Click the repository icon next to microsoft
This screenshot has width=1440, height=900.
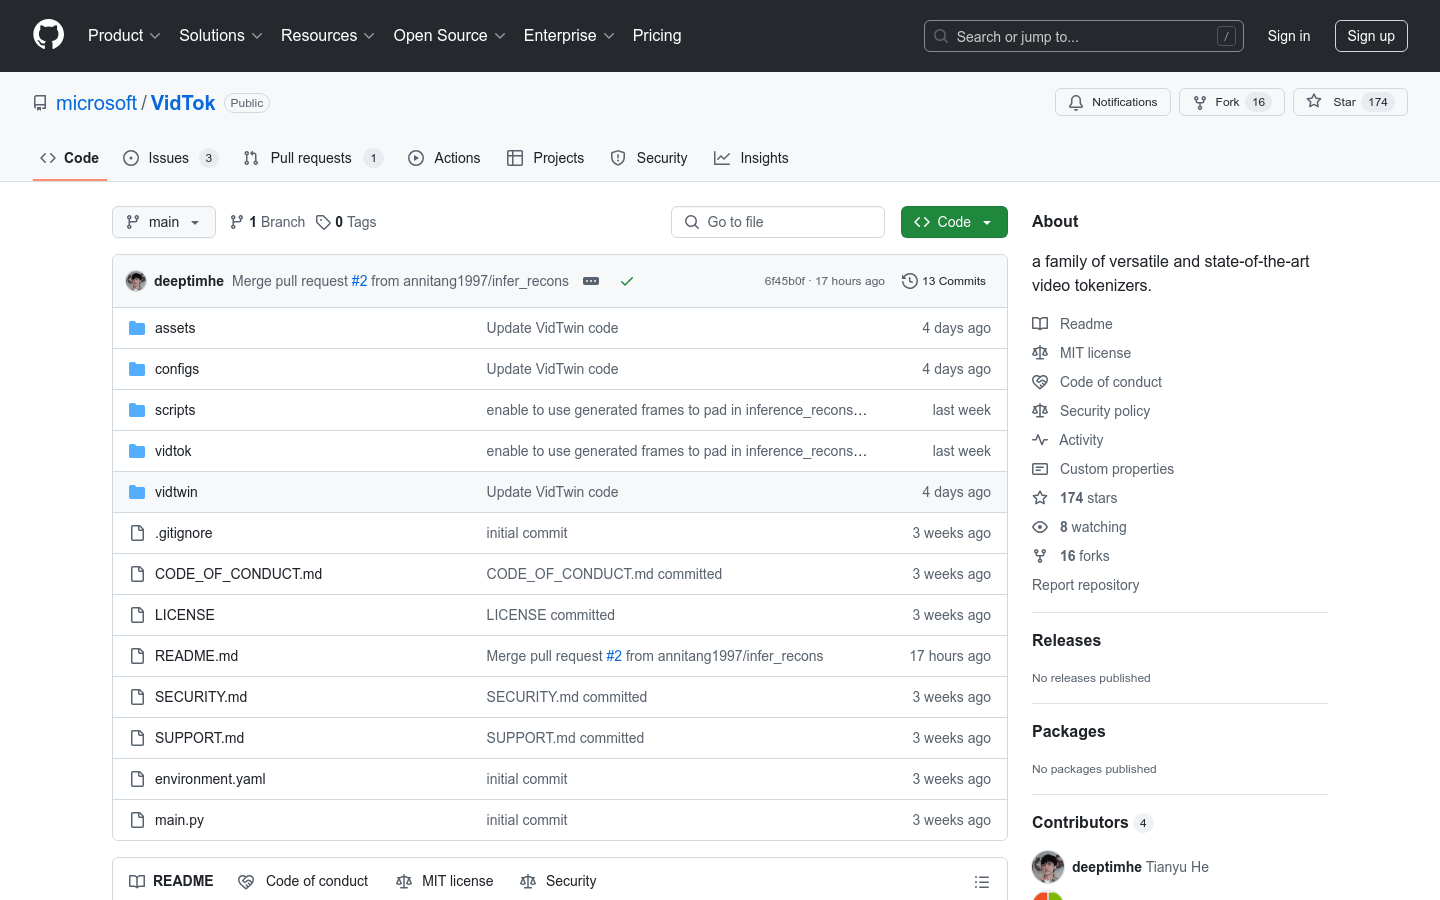[40, 103]
